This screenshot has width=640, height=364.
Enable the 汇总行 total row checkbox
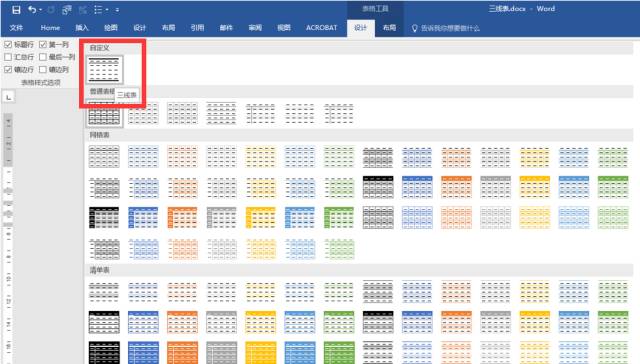(8, 57)
